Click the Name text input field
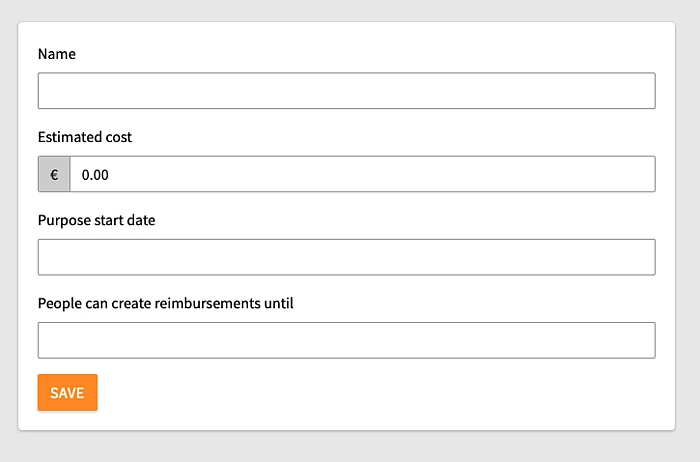The height and width of the screenshot is (462, 700). point(346,91)
